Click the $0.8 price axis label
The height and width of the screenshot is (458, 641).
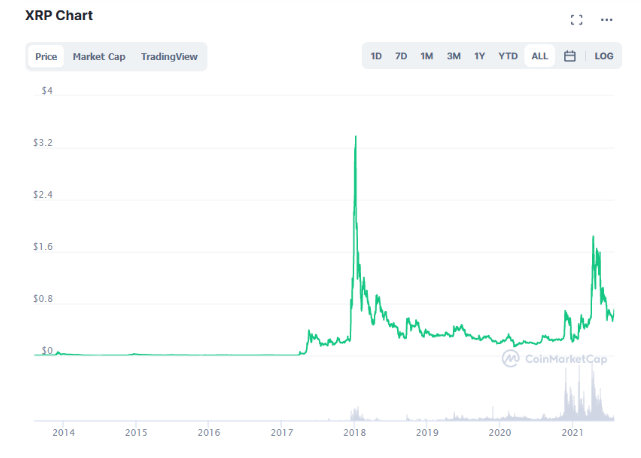(43, 299)
